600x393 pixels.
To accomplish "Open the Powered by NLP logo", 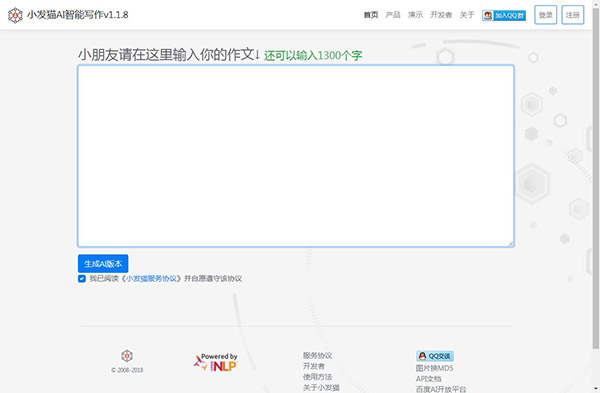I will 215,362.
